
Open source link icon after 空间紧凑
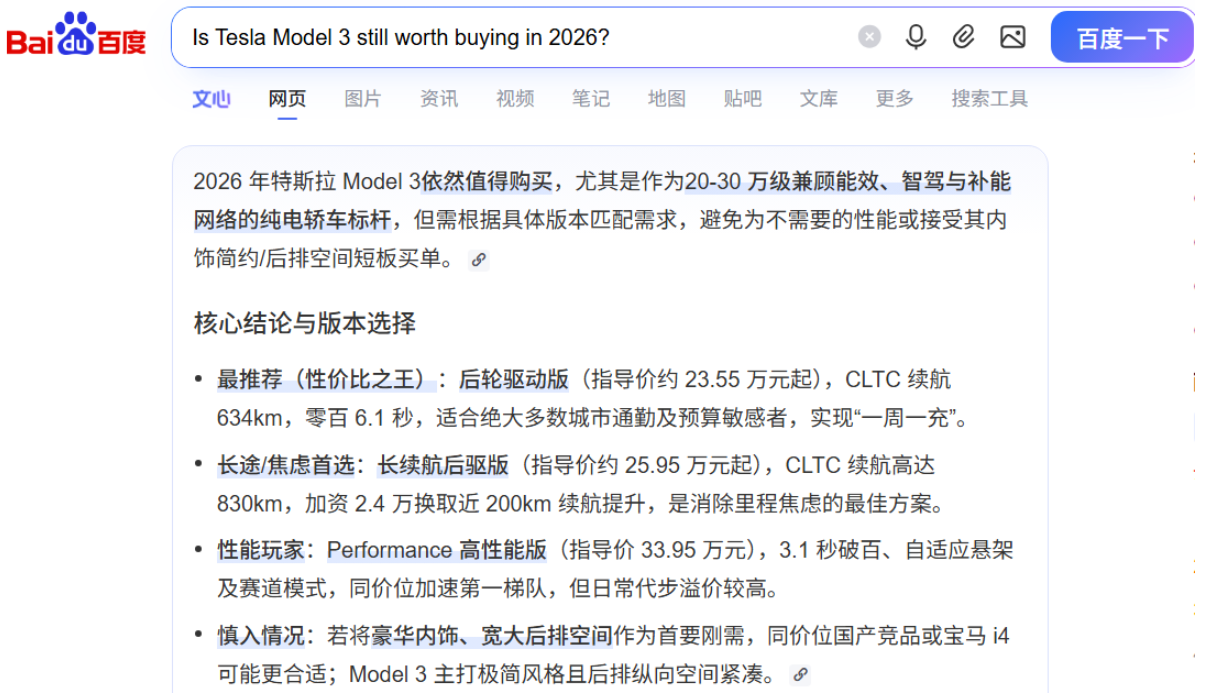pos(799,675)
